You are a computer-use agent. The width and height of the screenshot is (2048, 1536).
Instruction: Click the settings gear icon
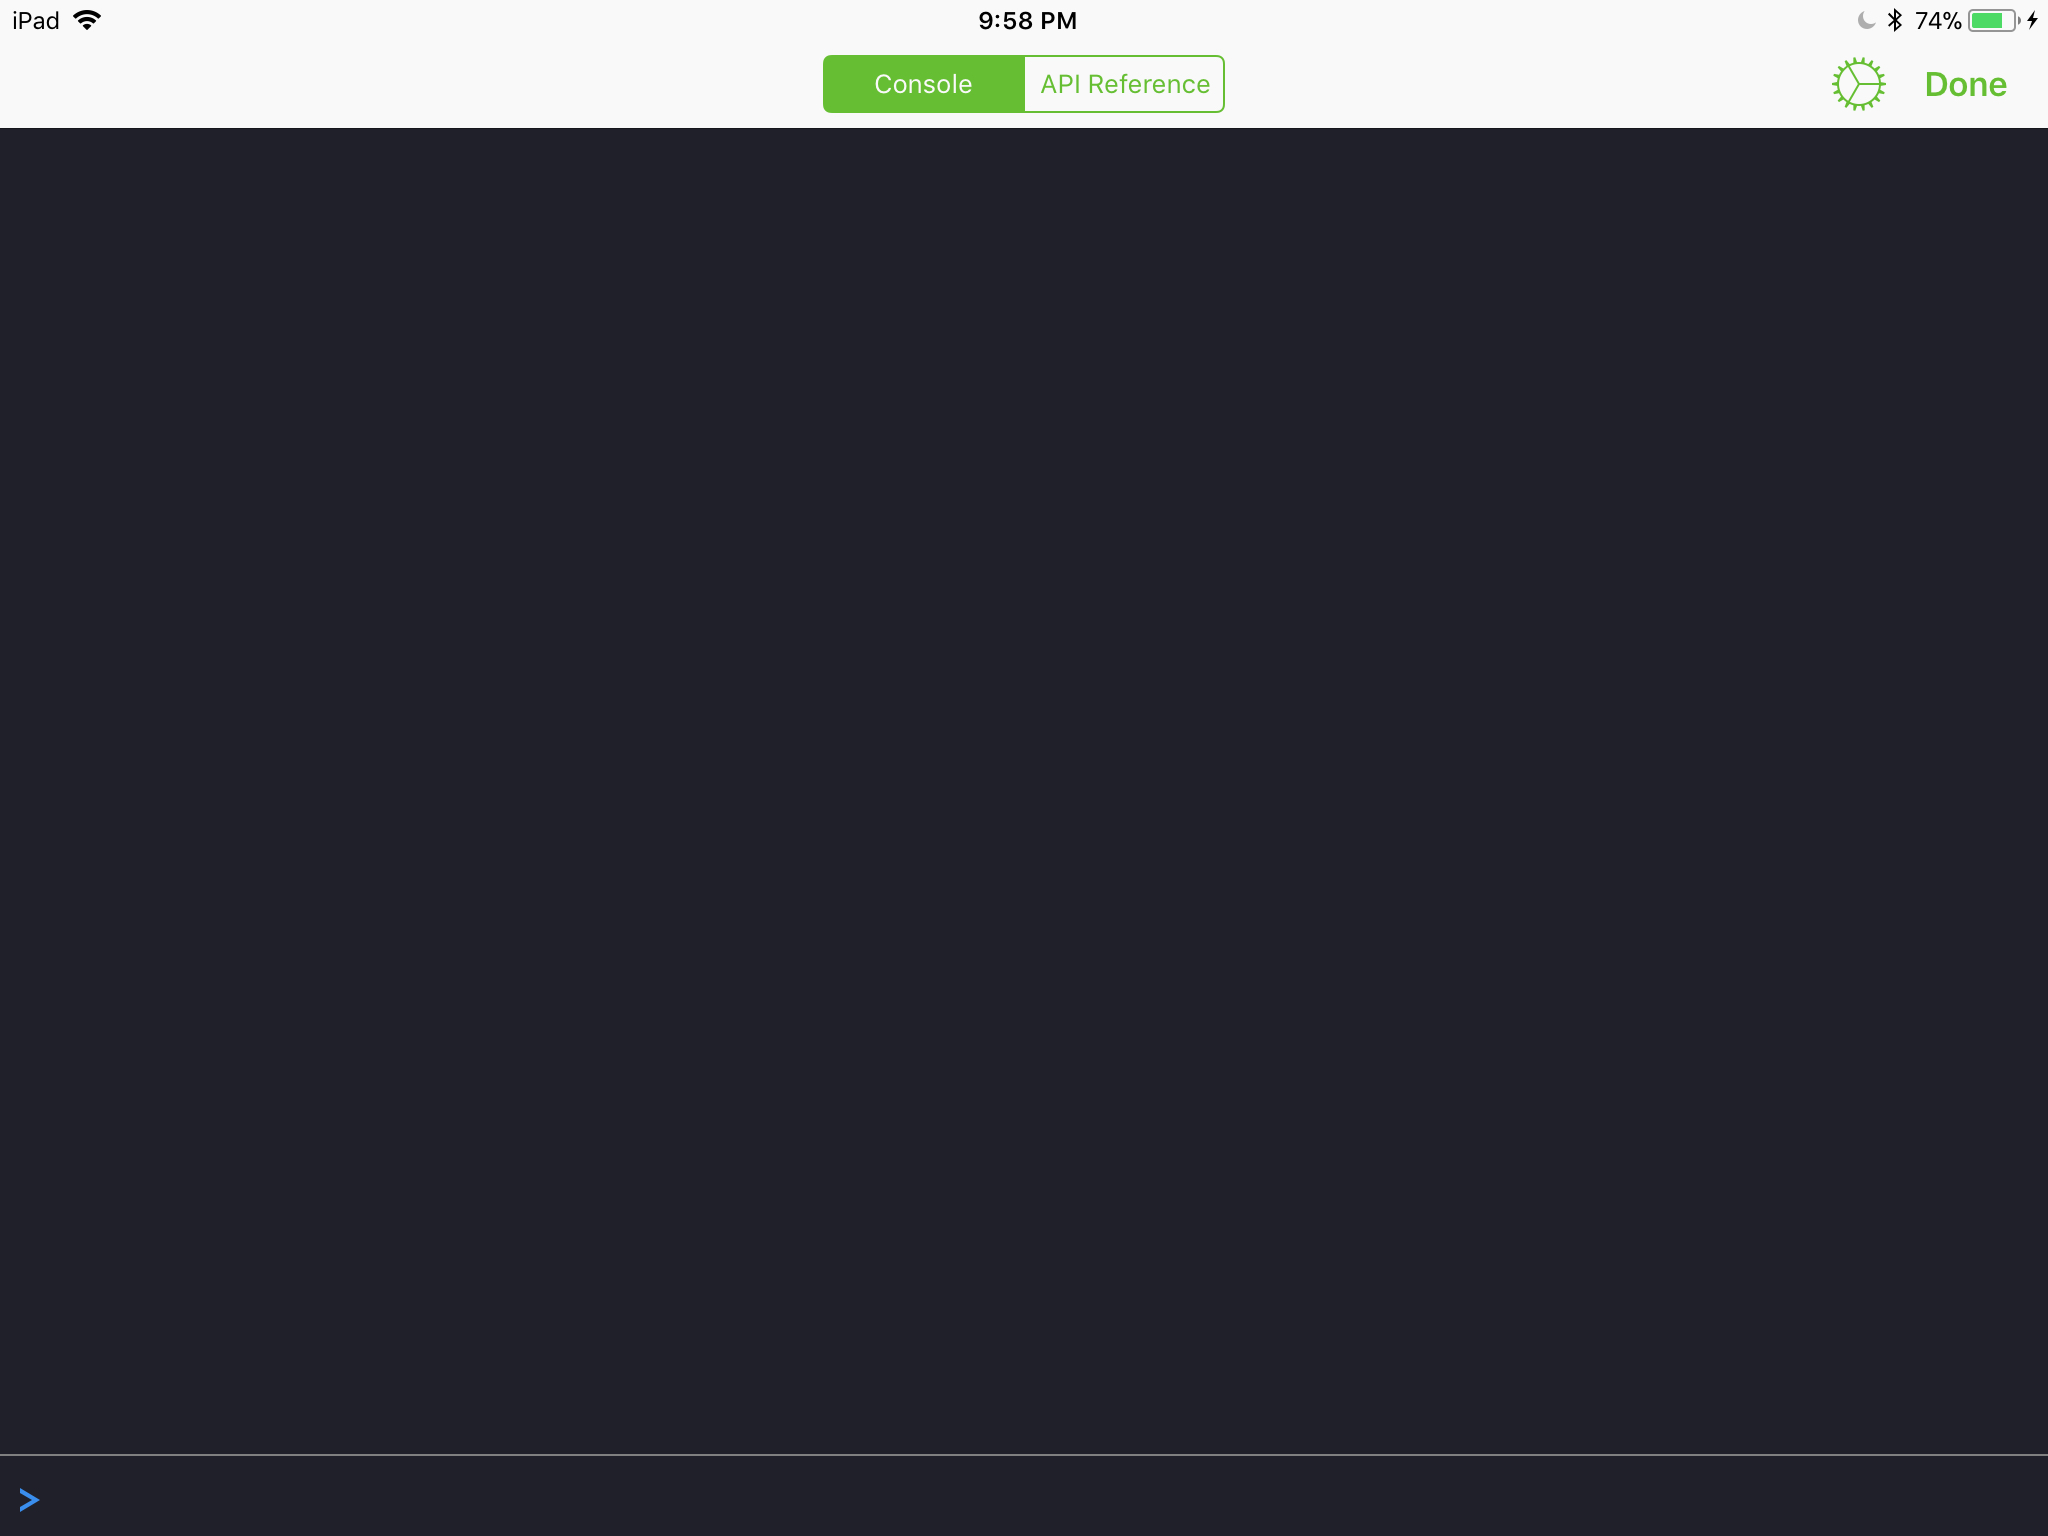pos(1858,82)
